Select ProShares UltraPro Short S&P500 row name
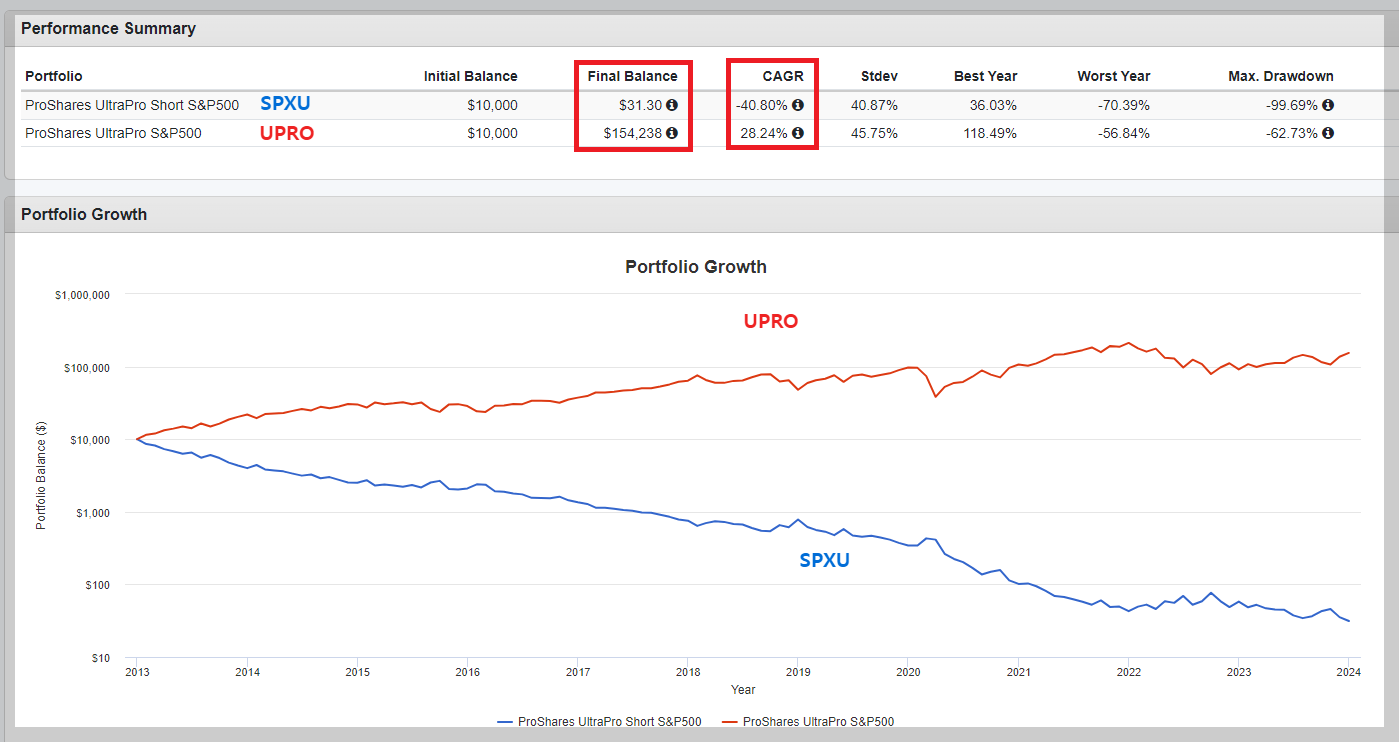 click(x=132, y=105)
